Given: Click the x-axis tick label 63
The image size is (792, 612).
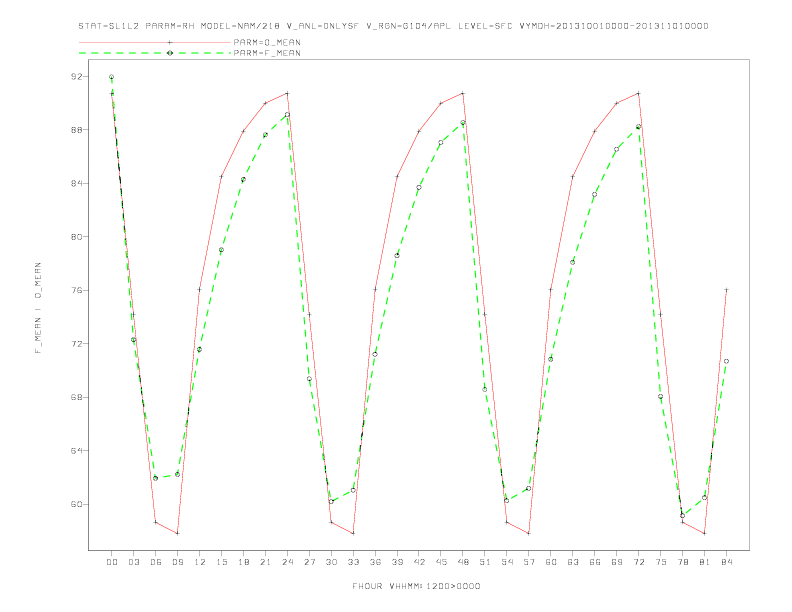Looking at the screenshot, I should tap(573, 562).
